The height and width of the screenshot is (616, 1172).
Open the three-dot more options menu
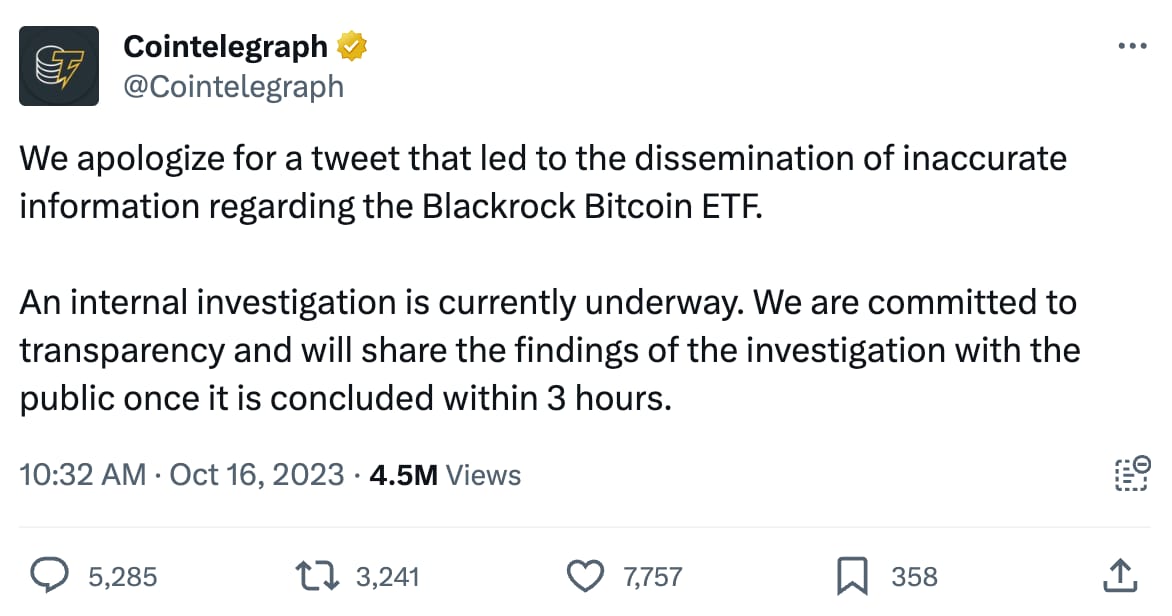tap(1132, 46)
